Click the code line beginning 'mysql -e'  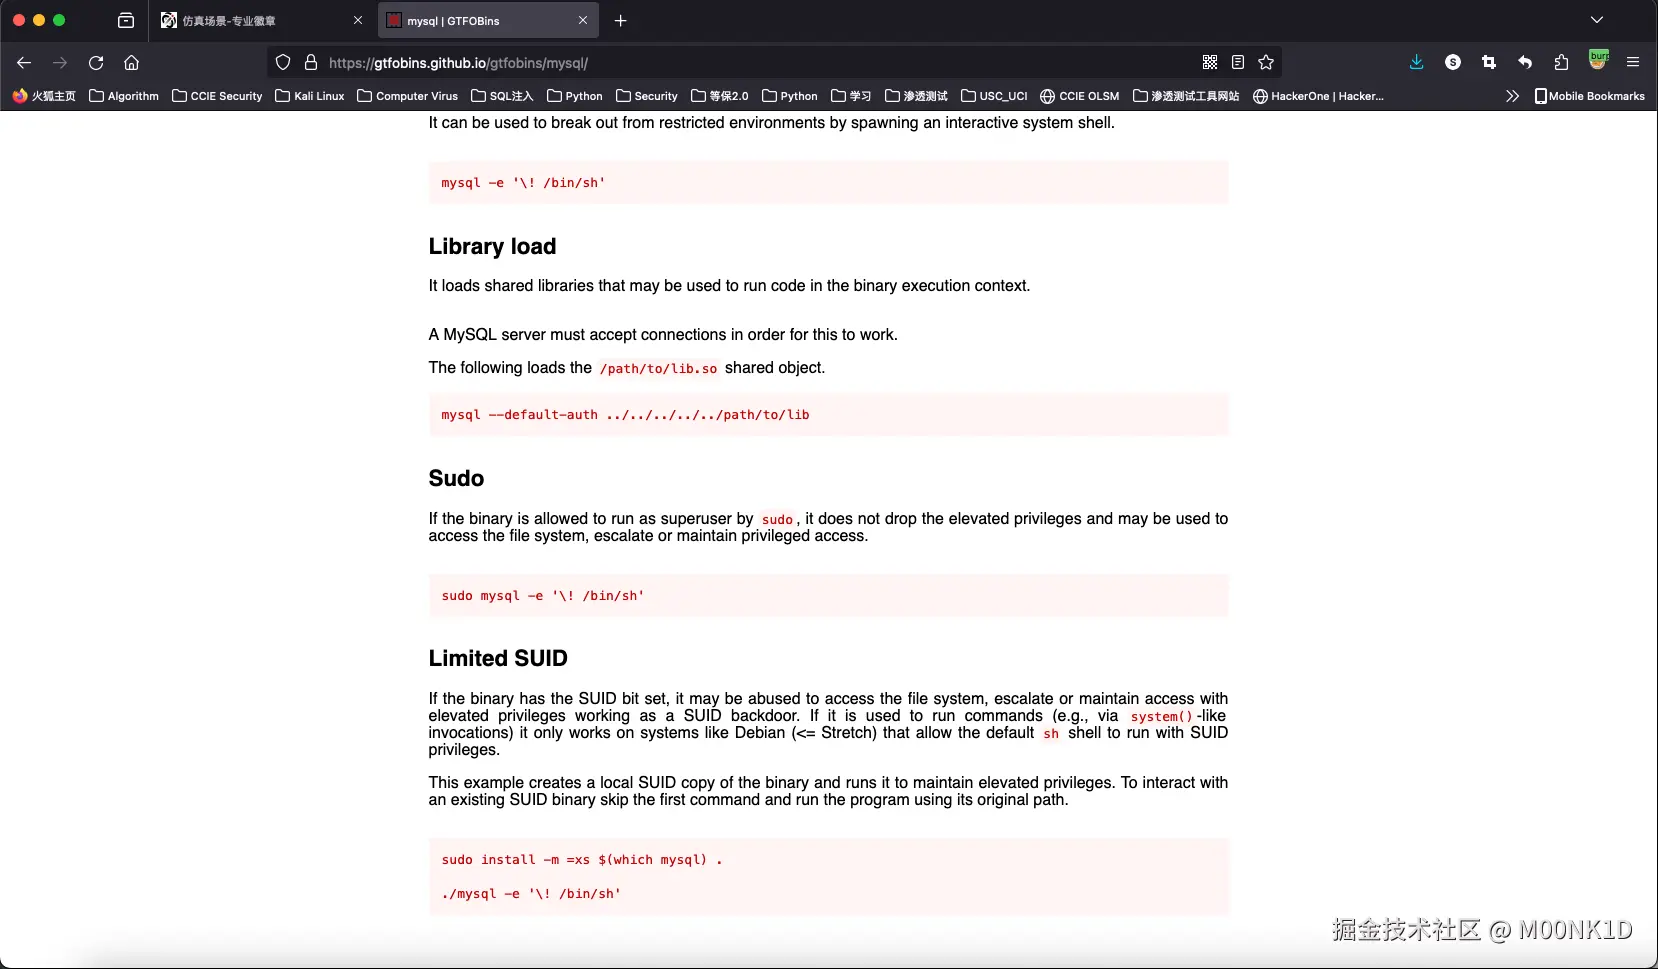[x=523, y=183]
